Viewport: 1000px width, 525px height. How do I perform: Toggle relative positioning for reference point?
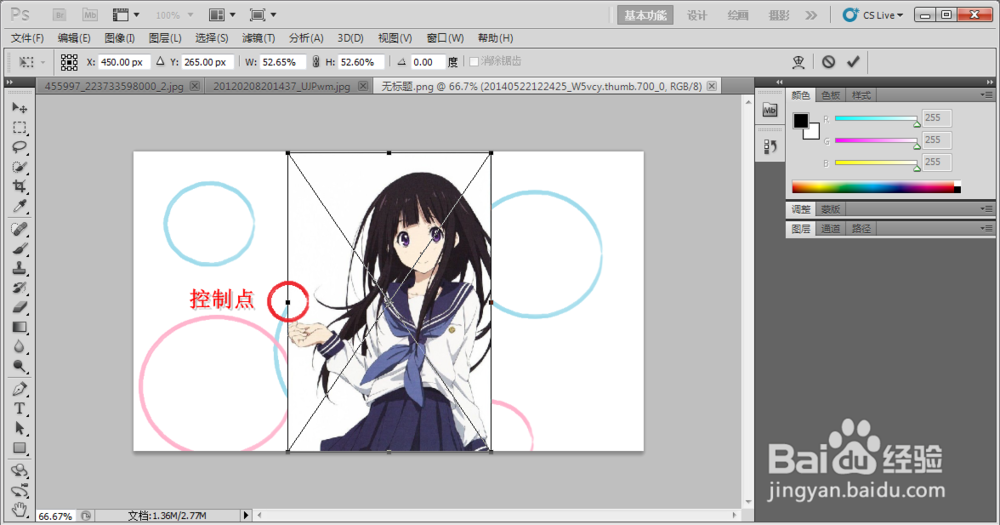click(x=160, y=62)
